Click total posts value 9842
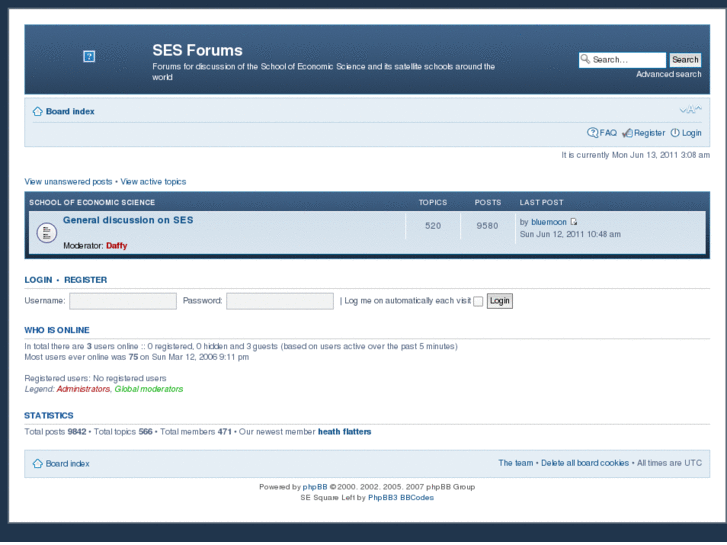727x545 pixels. pyautogui.click(x=77, y=432)
